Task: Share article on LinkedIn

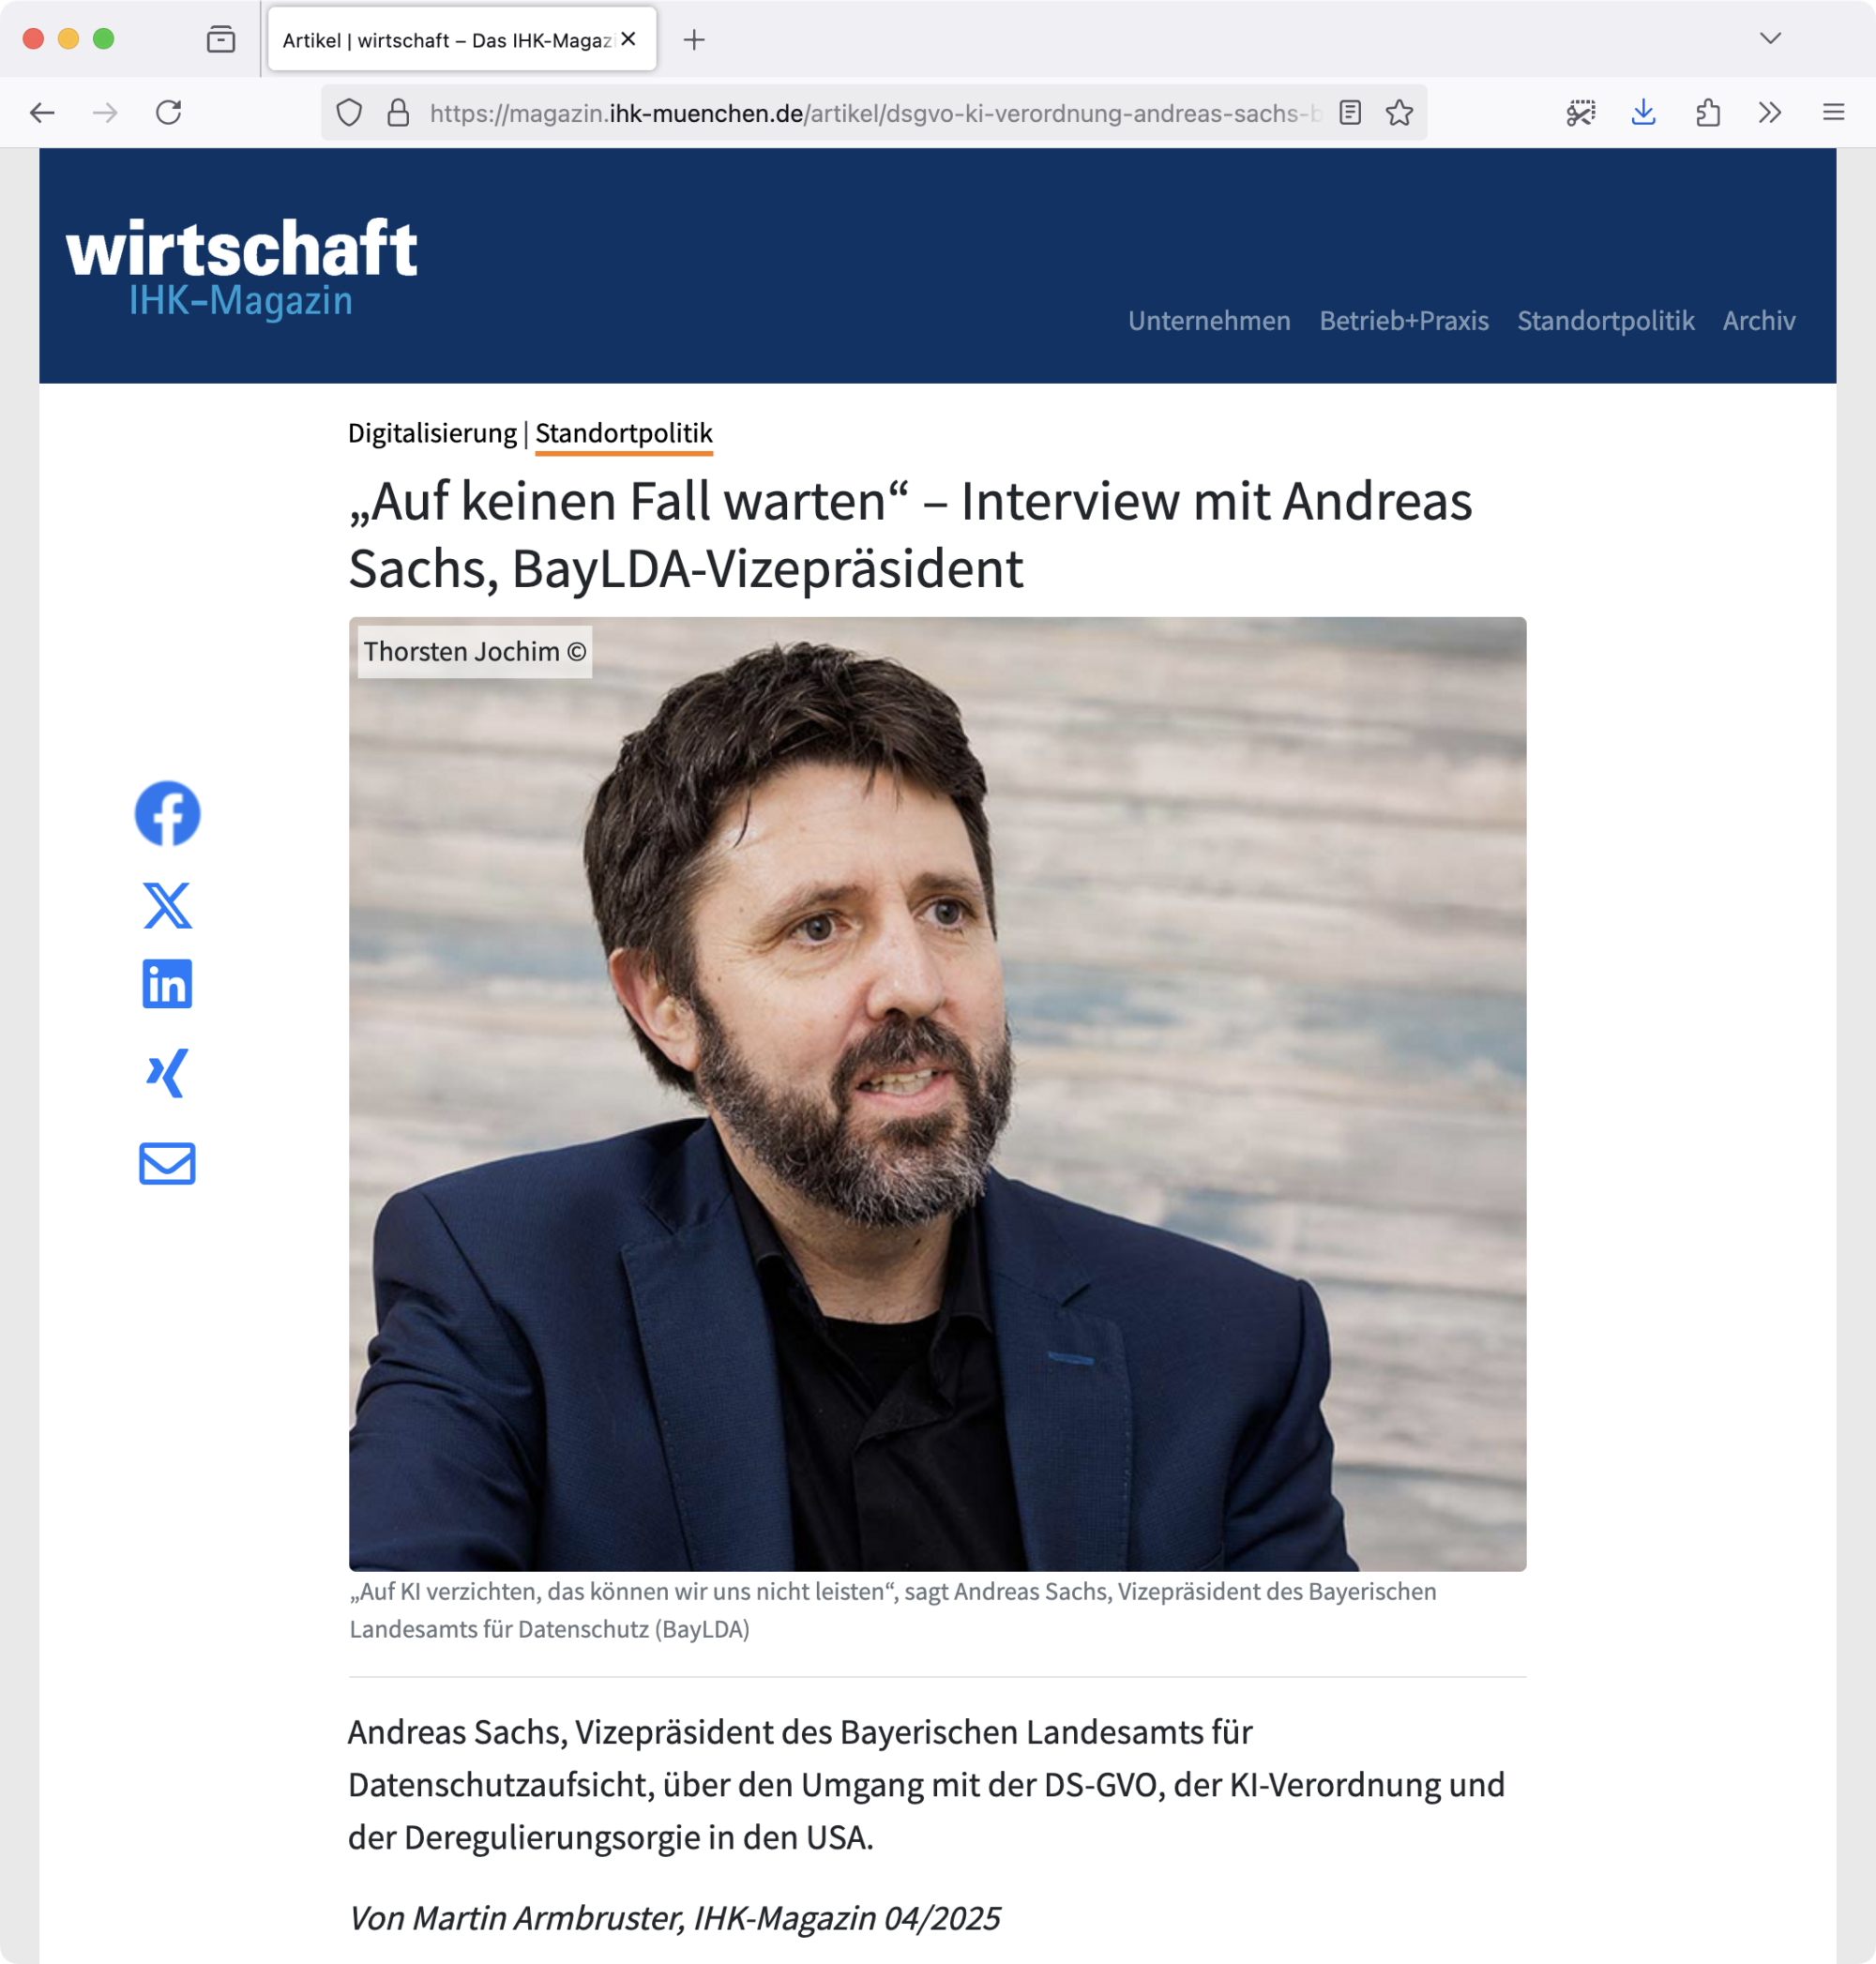Action: tap(167, 984)
